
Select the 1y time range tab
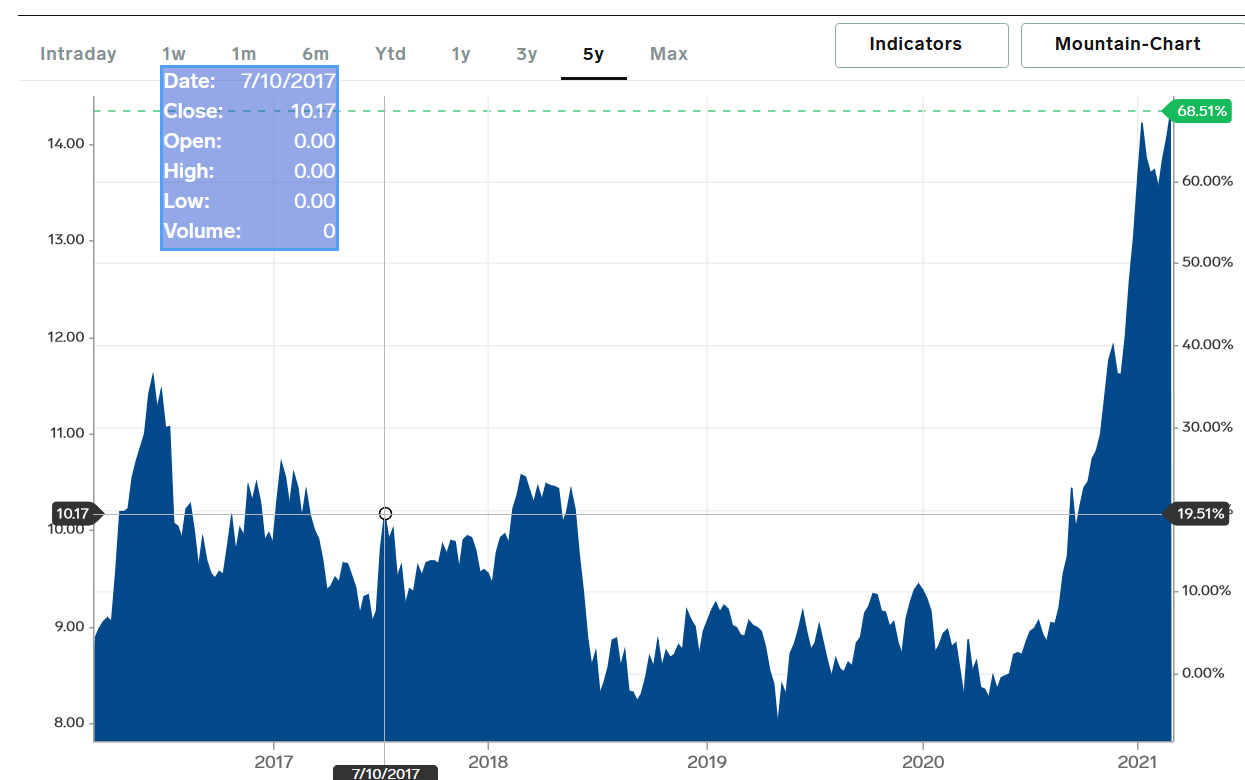pyautogui.click(x=461, y=54)
